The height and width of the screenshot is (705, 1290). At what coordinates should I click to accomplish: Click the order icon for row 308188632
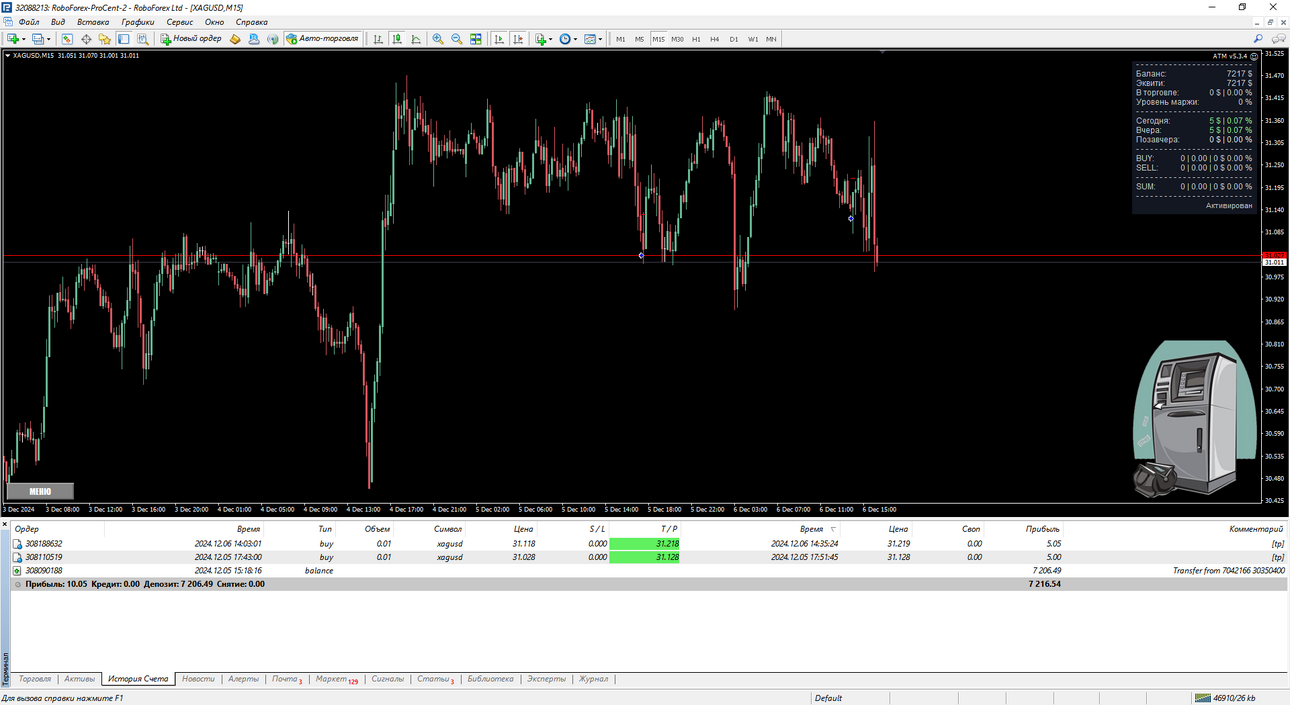coord(17,544)
